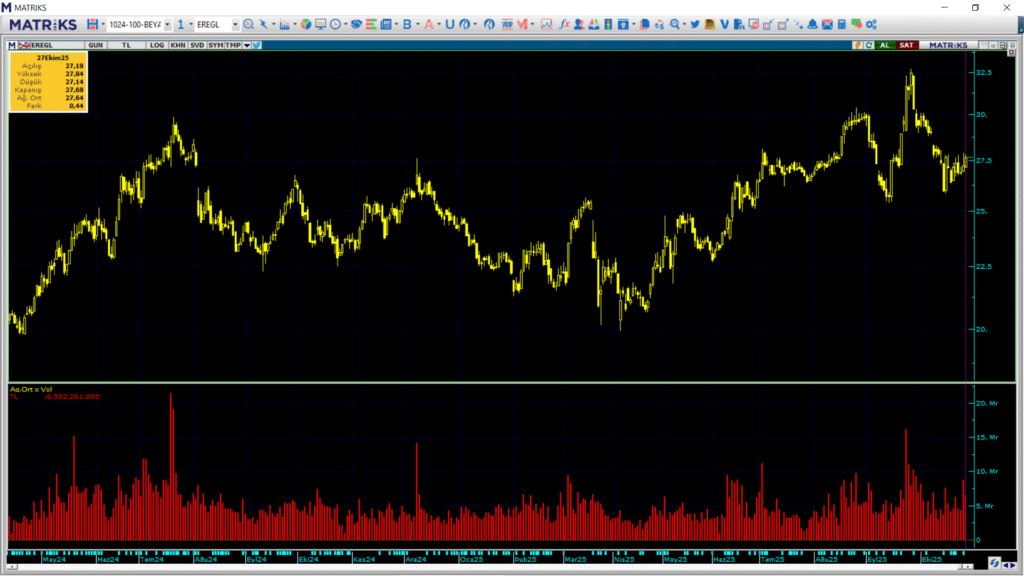Toggle SYM option in chart header
The width and height of the screenshot is (1024, 576).
click(x=216, y=45)
